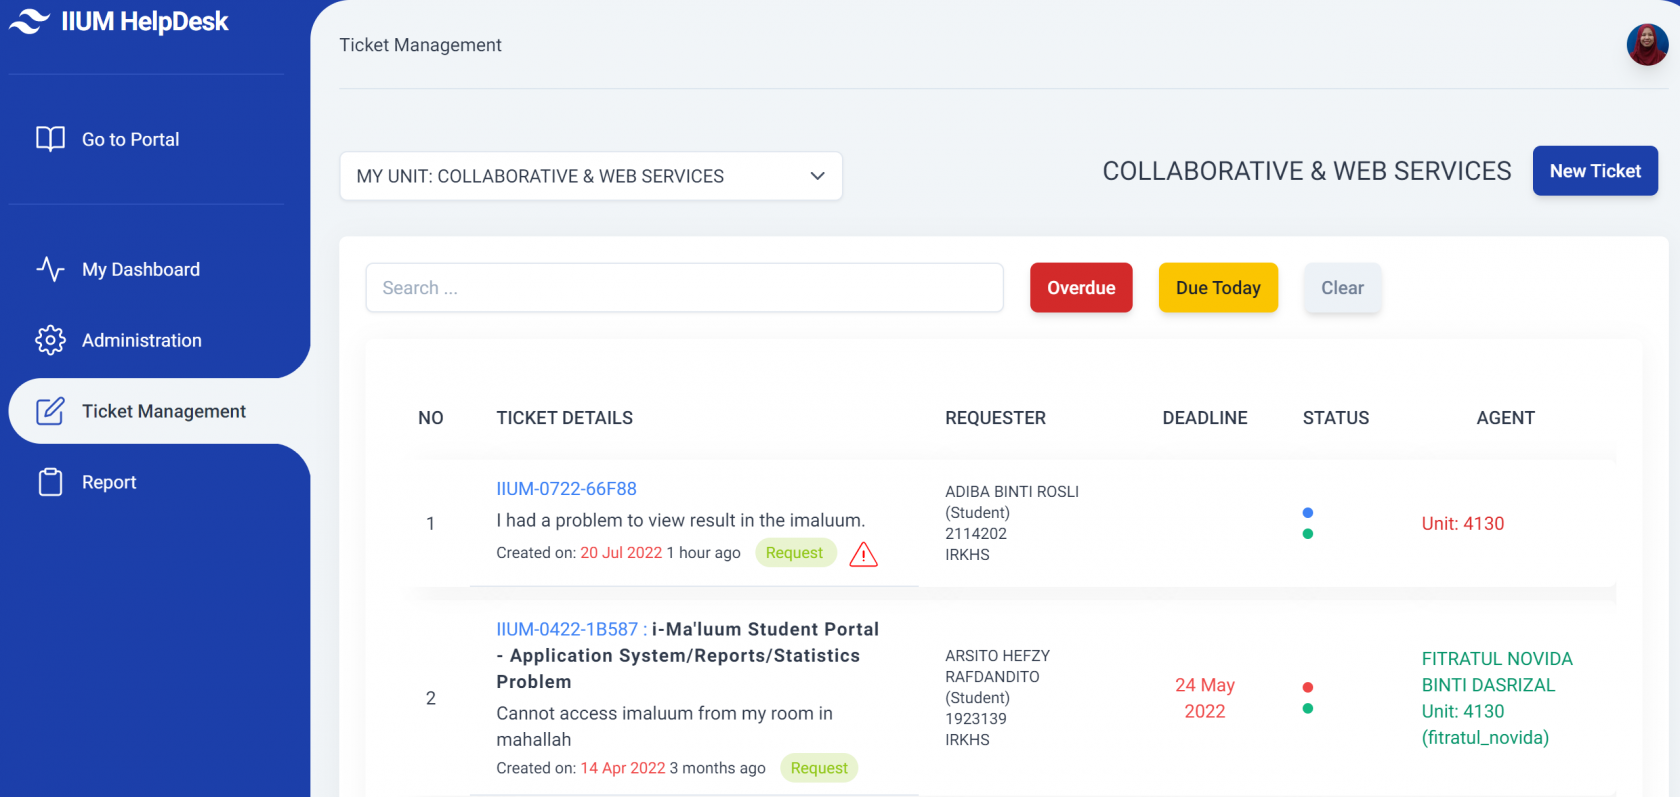Click the IIUM HelpDesk title text
1680x797 pixels.
(x=145, y=21)
